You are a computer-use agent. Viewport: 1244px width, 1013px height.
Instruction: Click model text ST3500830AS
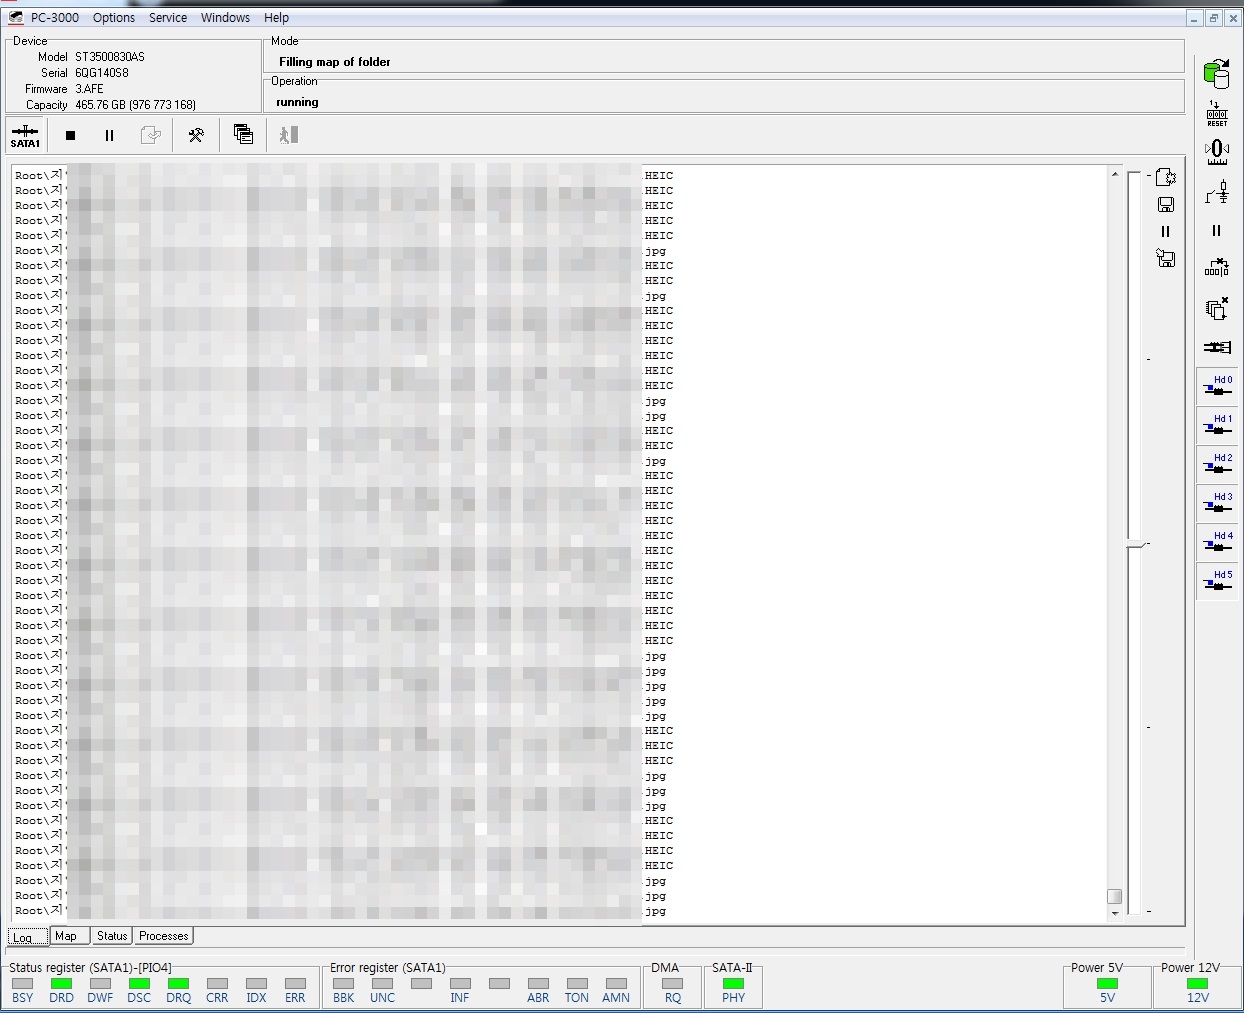(110, 57)
